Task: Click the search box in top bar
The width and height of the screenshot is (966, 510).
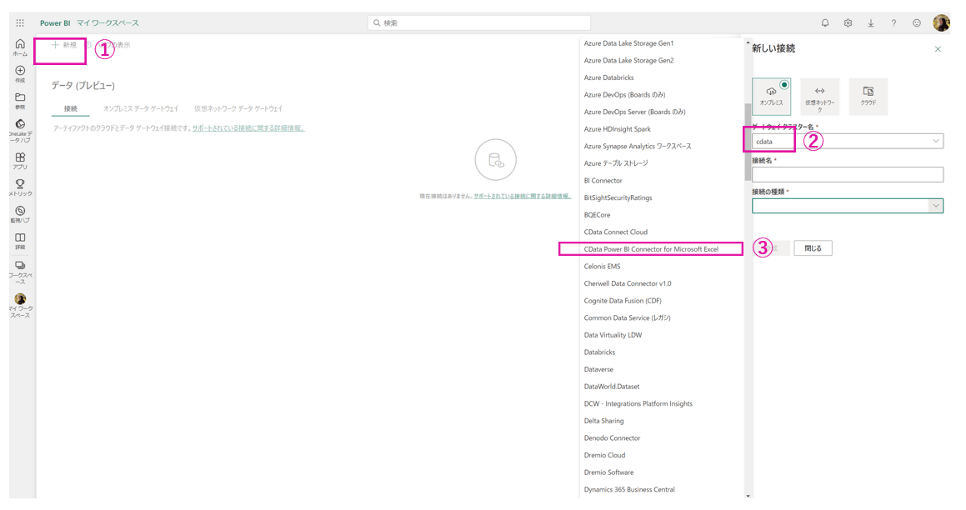Action: (479, 23)
